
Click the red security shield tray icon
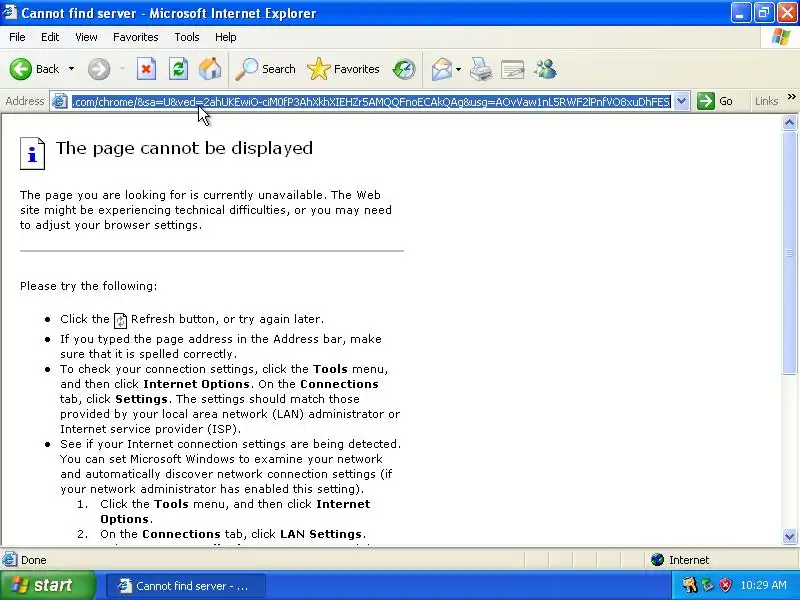click(725, 585)
